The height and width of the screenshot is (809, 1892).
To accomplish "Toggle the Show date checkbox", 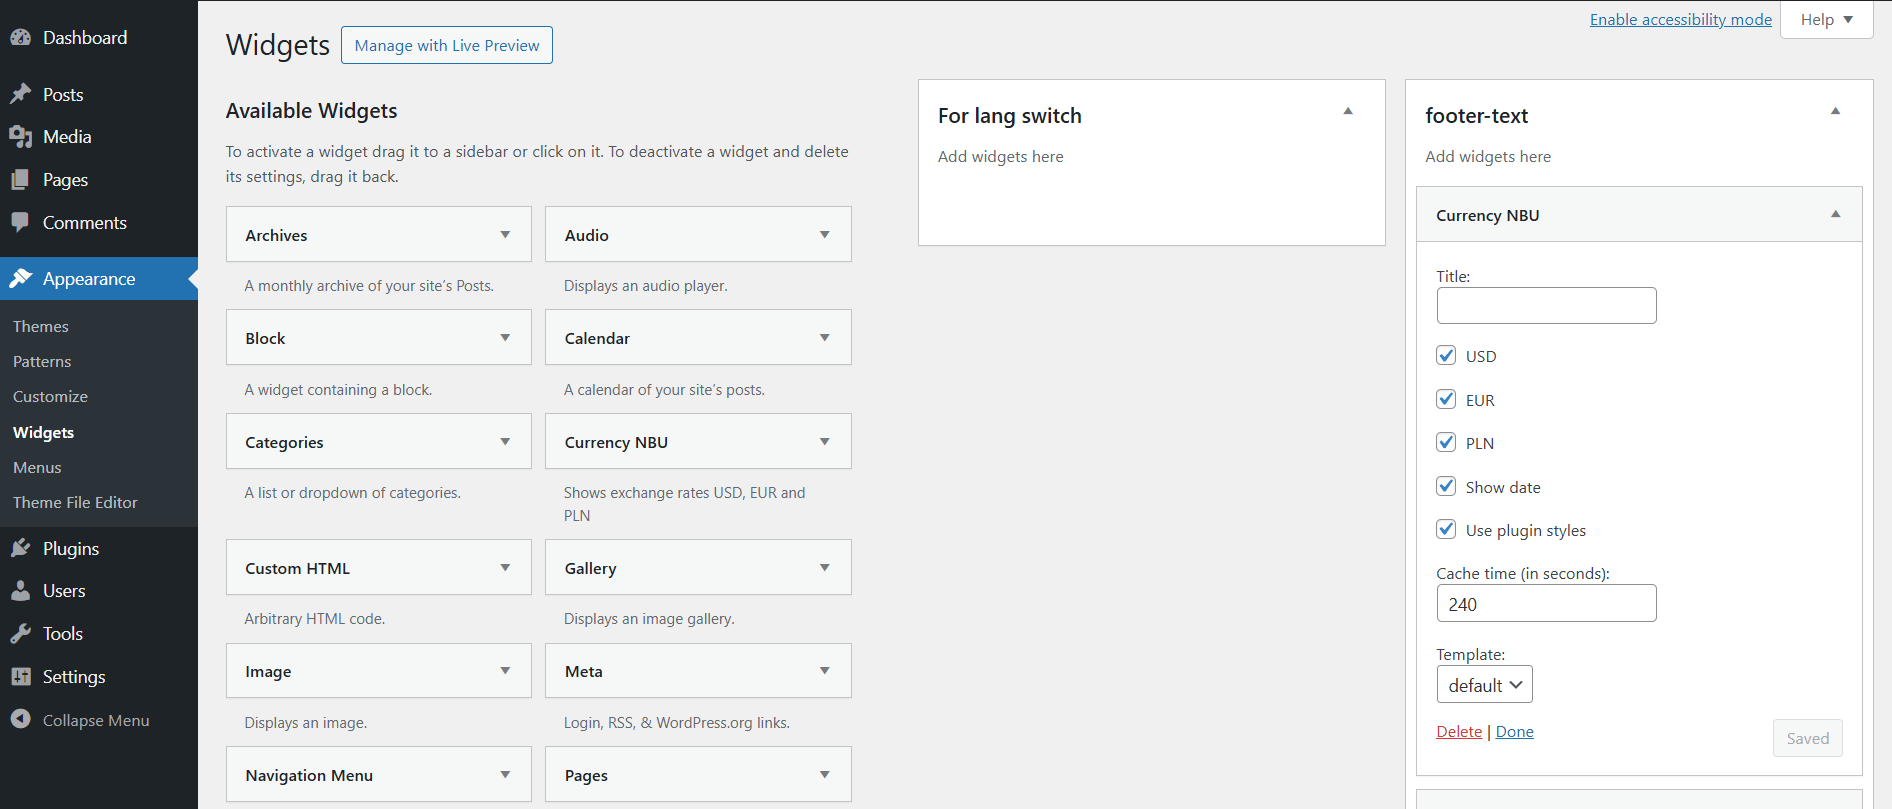I will click(1446, 487).
